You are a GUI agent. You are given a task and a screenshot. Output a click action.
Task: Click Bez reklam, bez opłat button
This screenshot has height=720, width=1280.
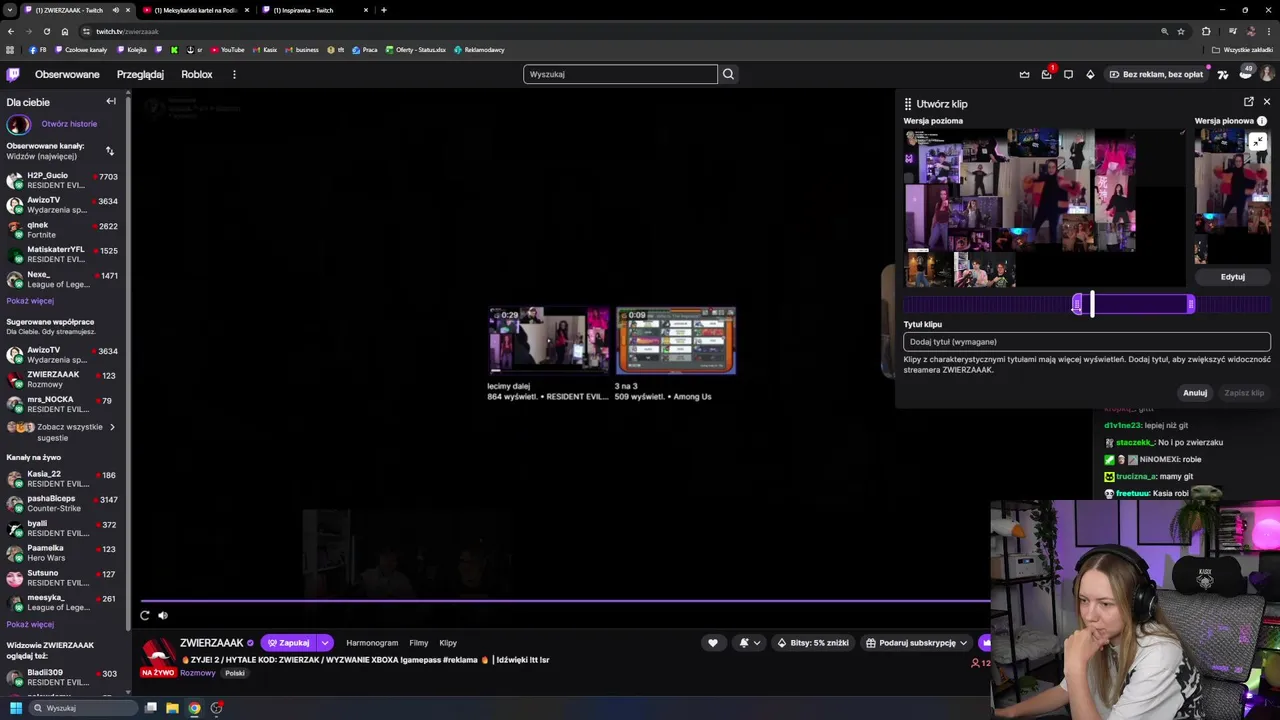pos(1155,74)
